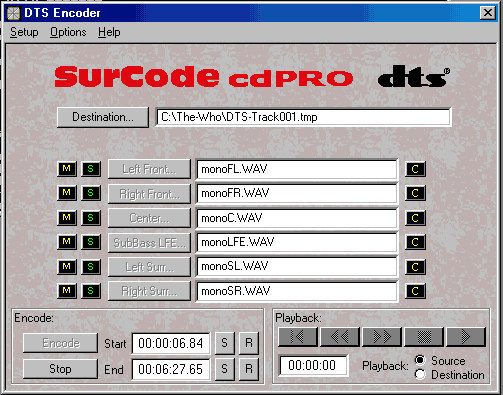Set Start time with S button
Viewport: 503px width, 395px height.
(x=224, y=343)
